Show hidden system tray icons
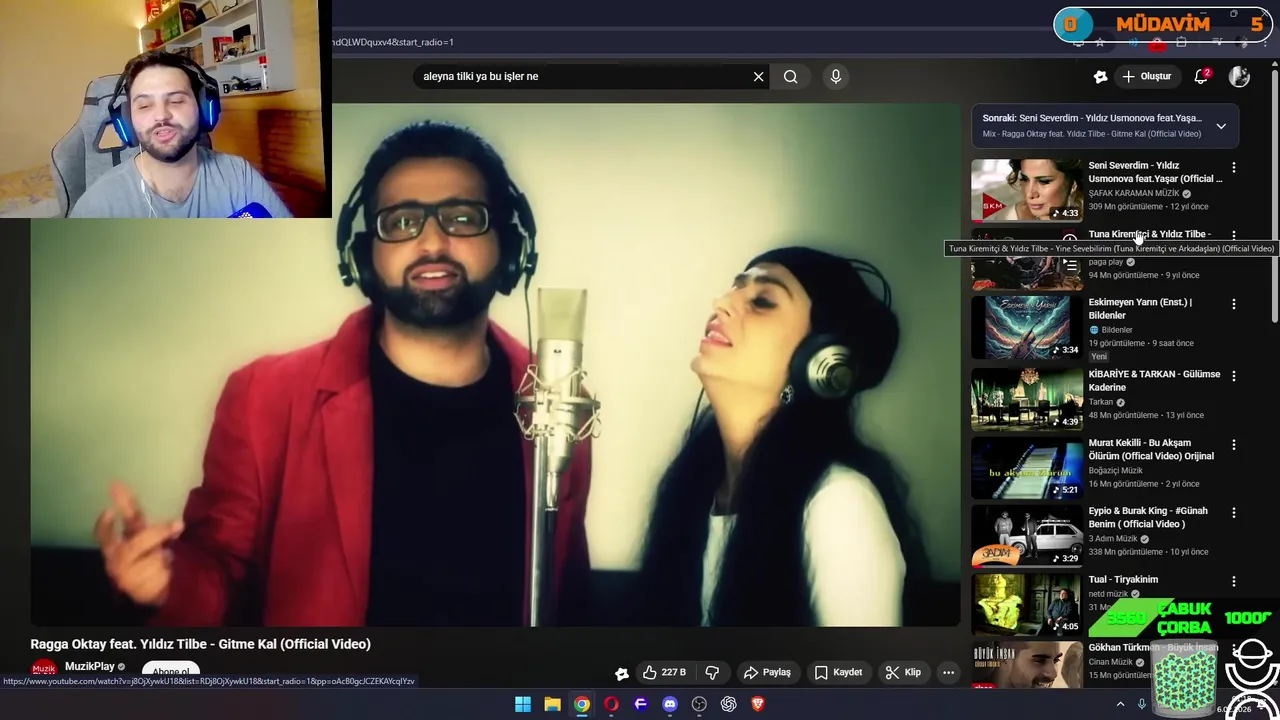This screenshot has width=1280, height=720. (x=1120, y=704)
